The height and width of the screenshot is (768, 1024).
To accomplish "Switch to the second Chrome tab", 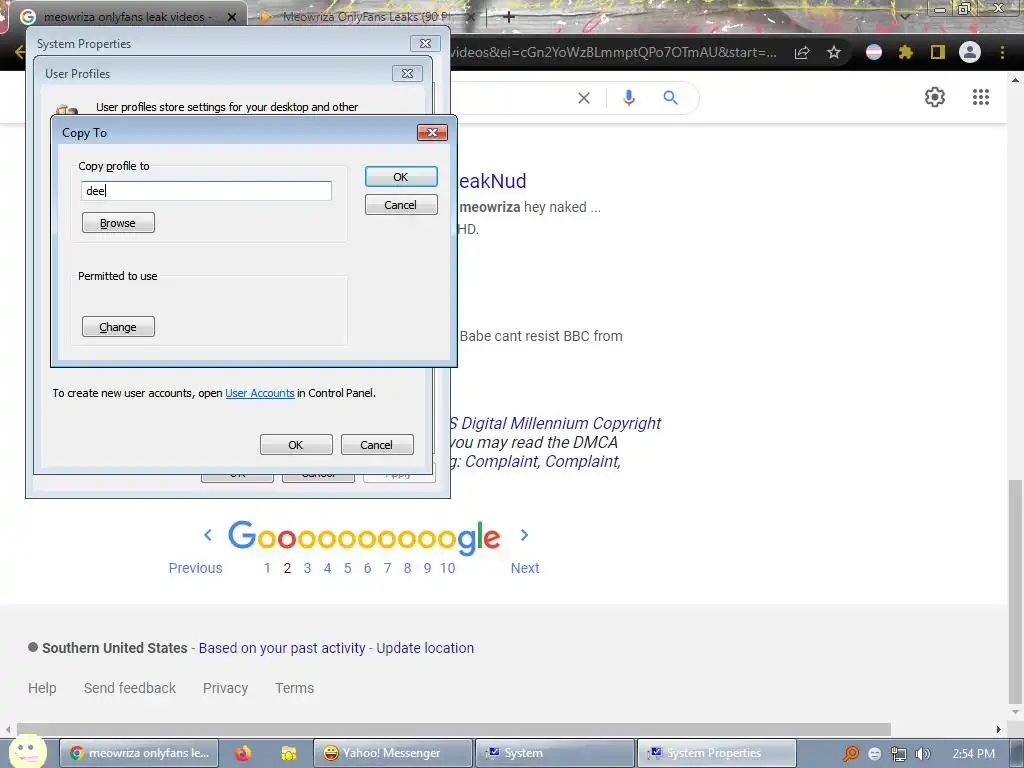I will pos(366,17).
